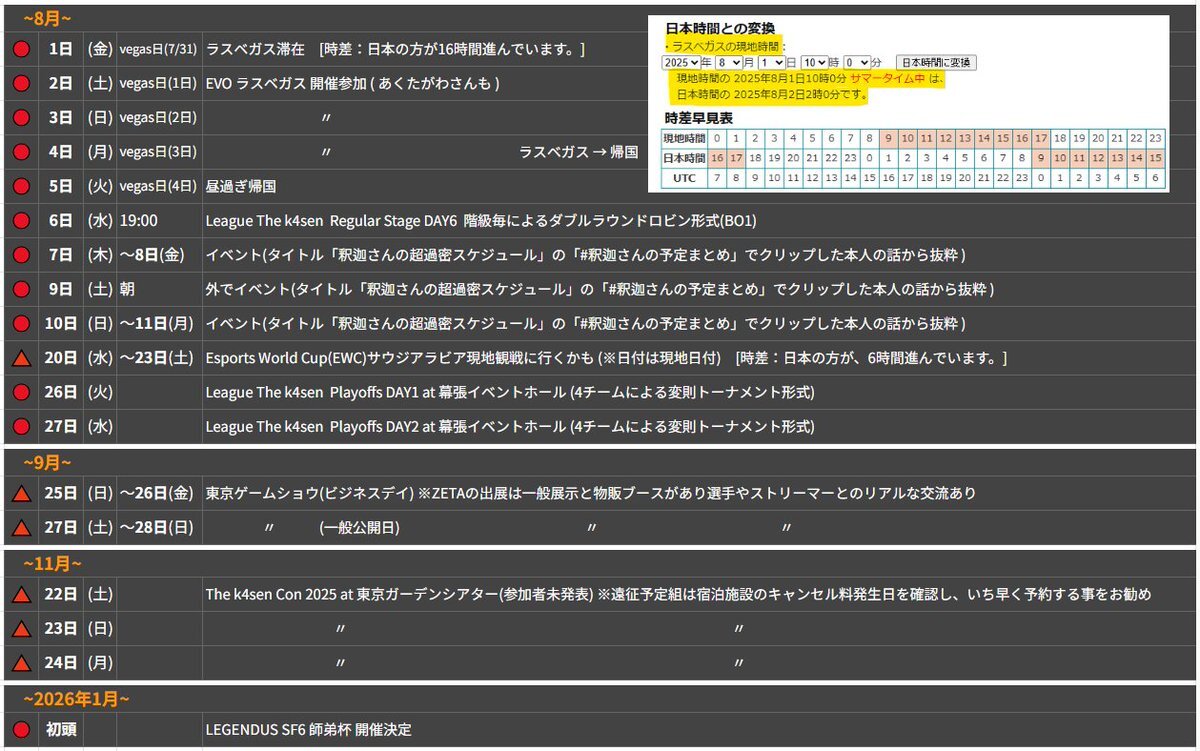Select the vegas日(7/31) cell
This screenshot has height=751, width=1200.
click(159, 48)
